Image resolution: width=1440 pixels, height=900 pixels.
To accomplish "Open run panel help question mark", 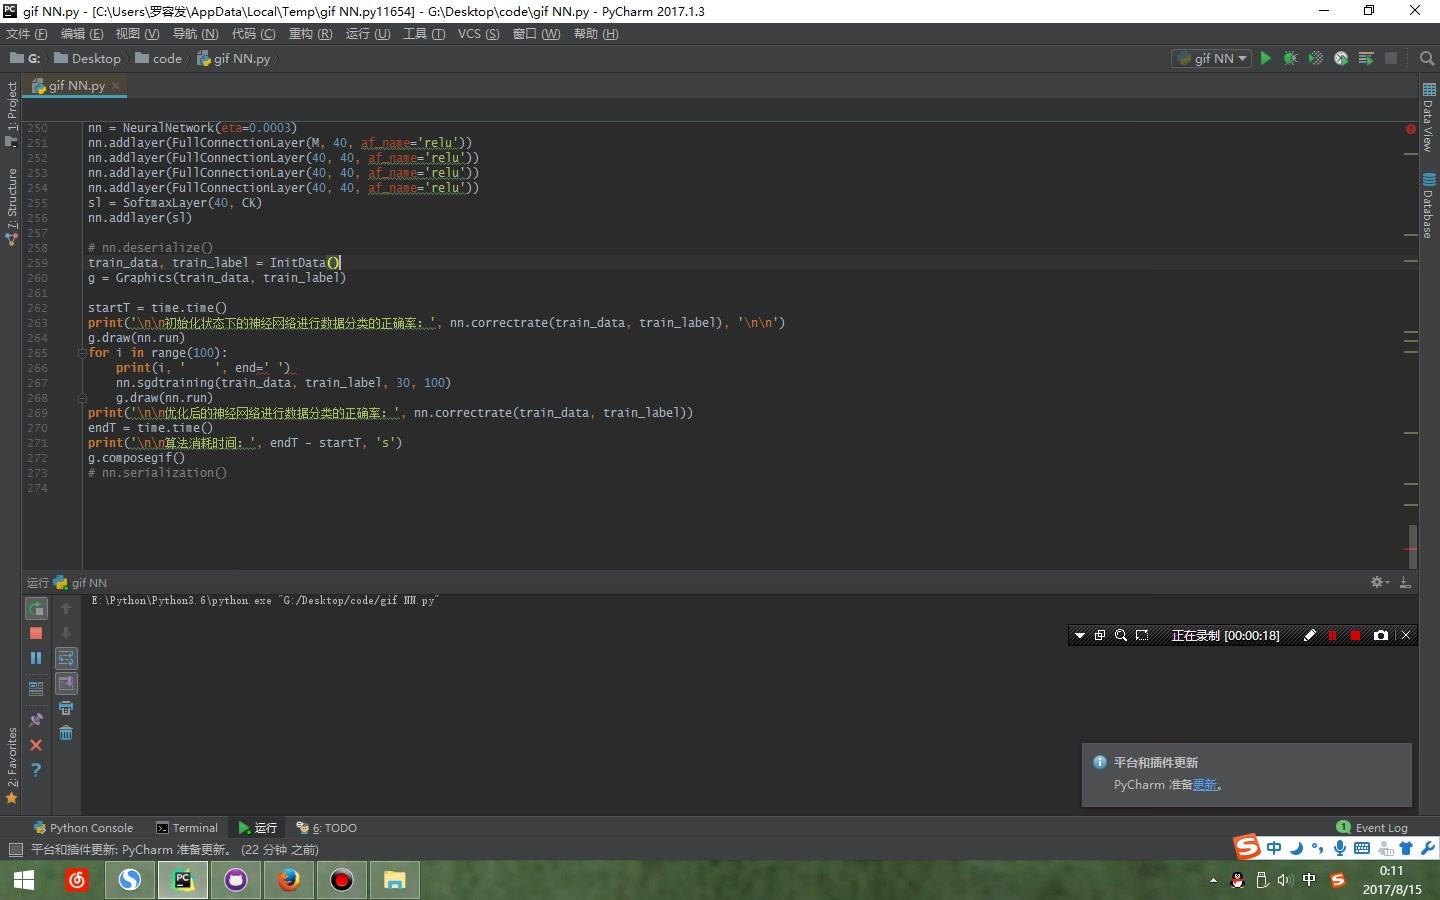I will (36, 770).
